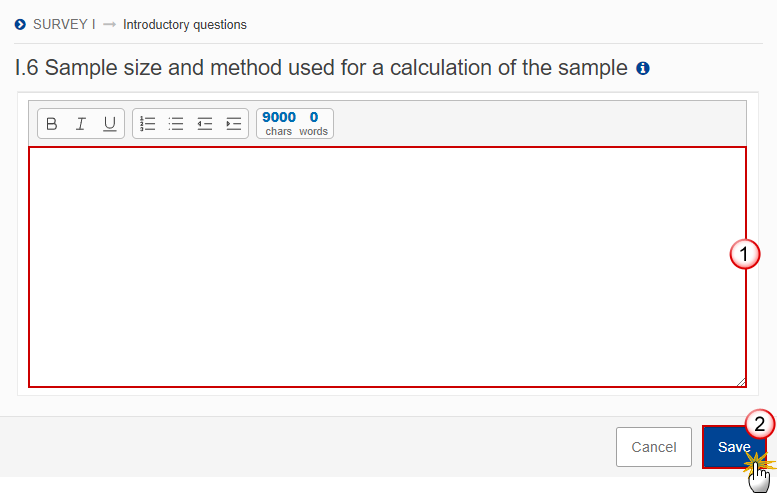Image resolution: width=780 pixels, height=495 pixels.
Task: Open the info icon beside the I.6 heading
Action: point(643,68)
